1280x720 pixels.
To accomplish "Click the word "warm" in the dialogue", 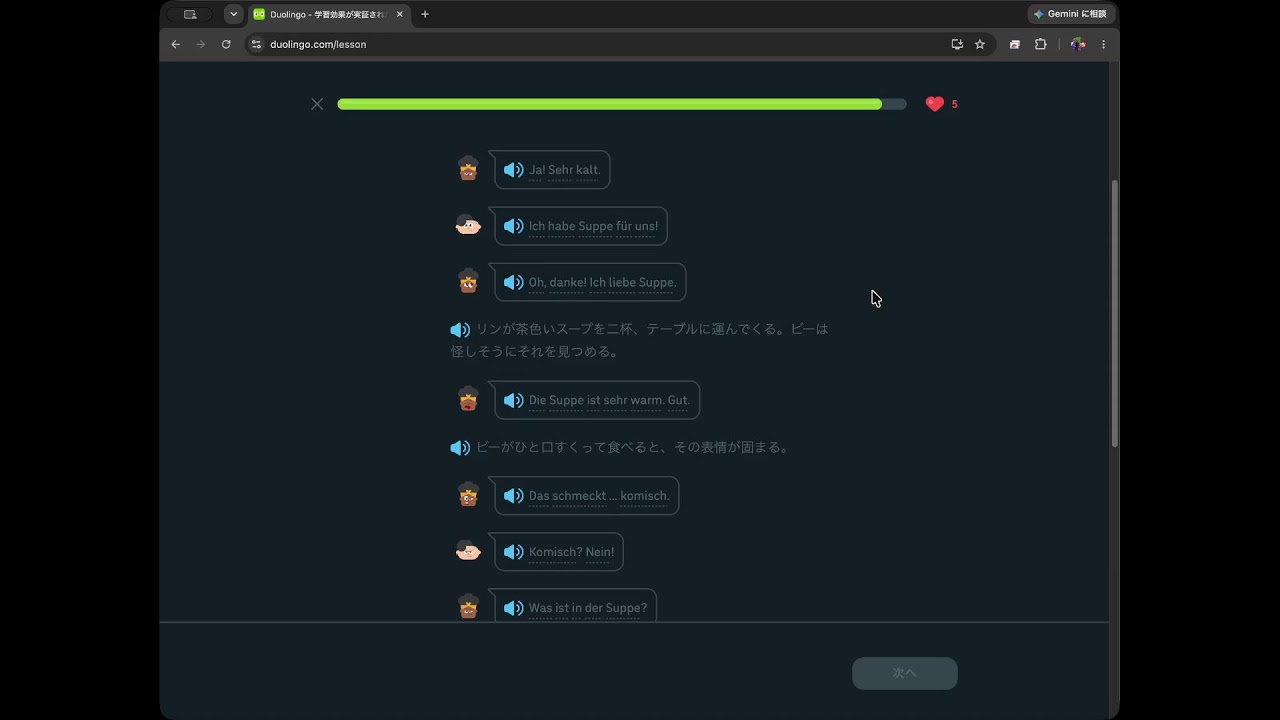I will (647, 400).
